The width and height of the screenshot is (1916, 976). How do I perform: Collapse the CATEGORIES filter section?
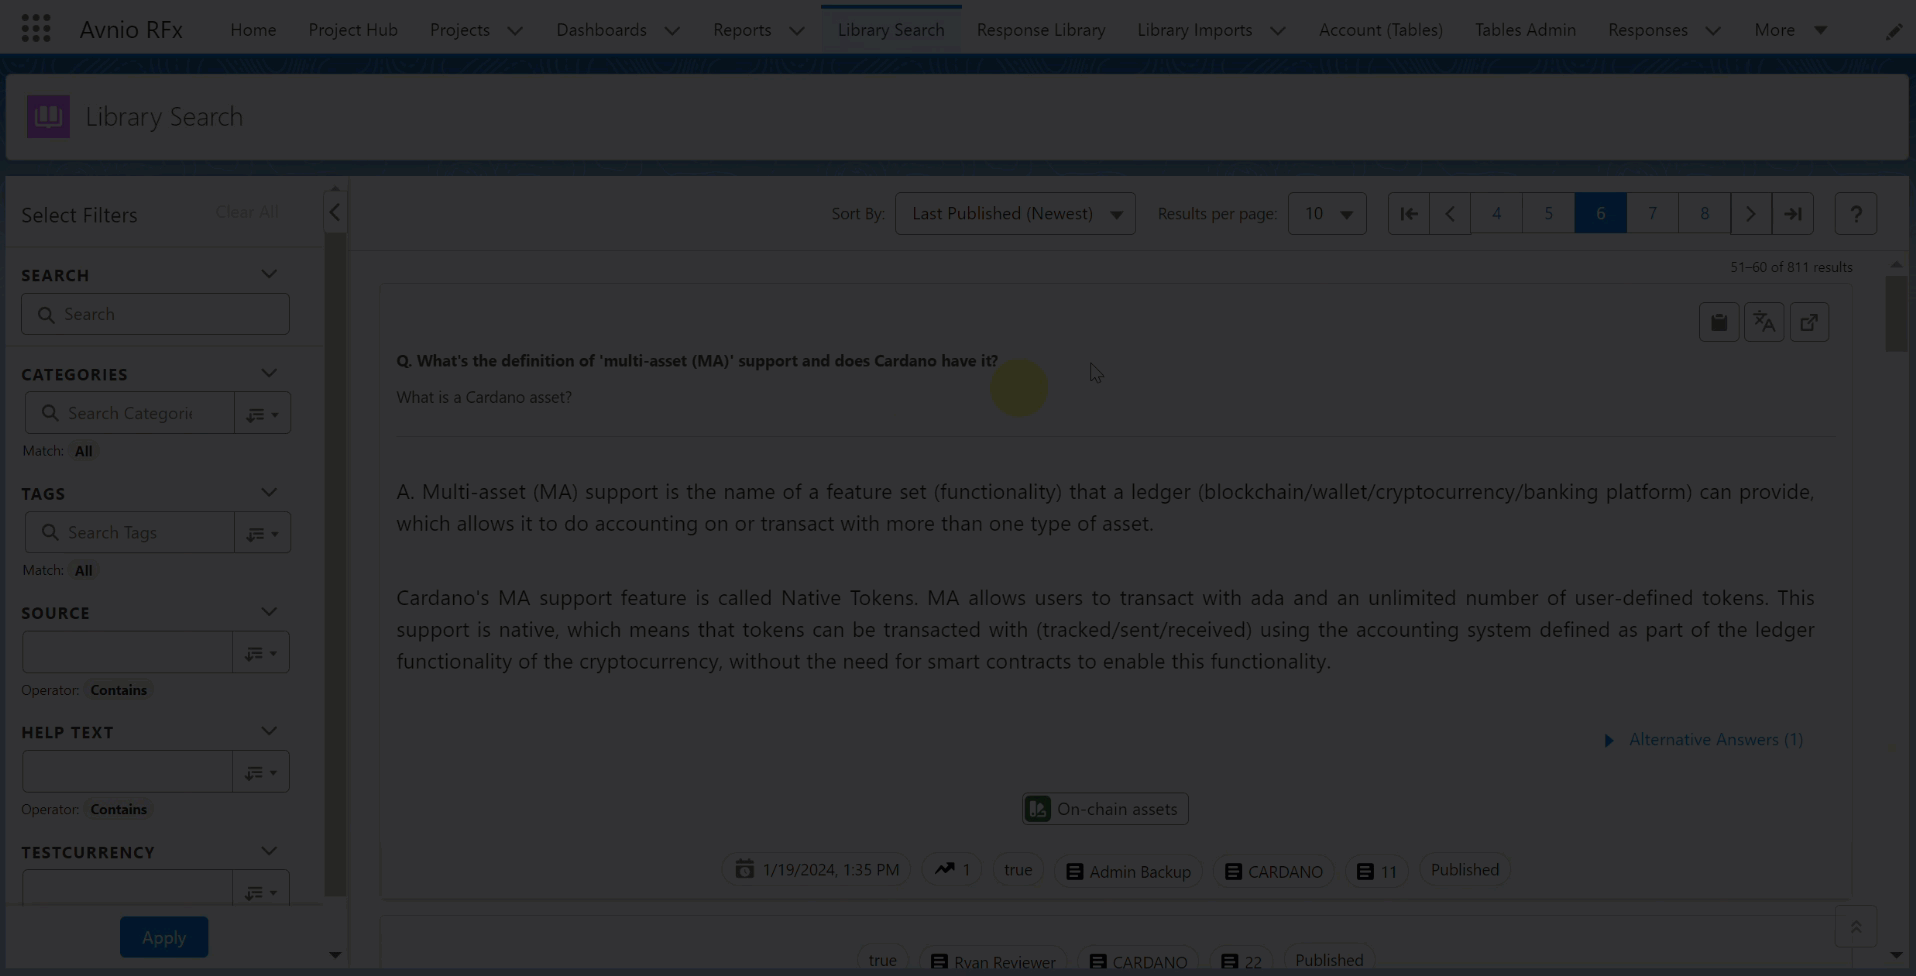coord(269,373)
